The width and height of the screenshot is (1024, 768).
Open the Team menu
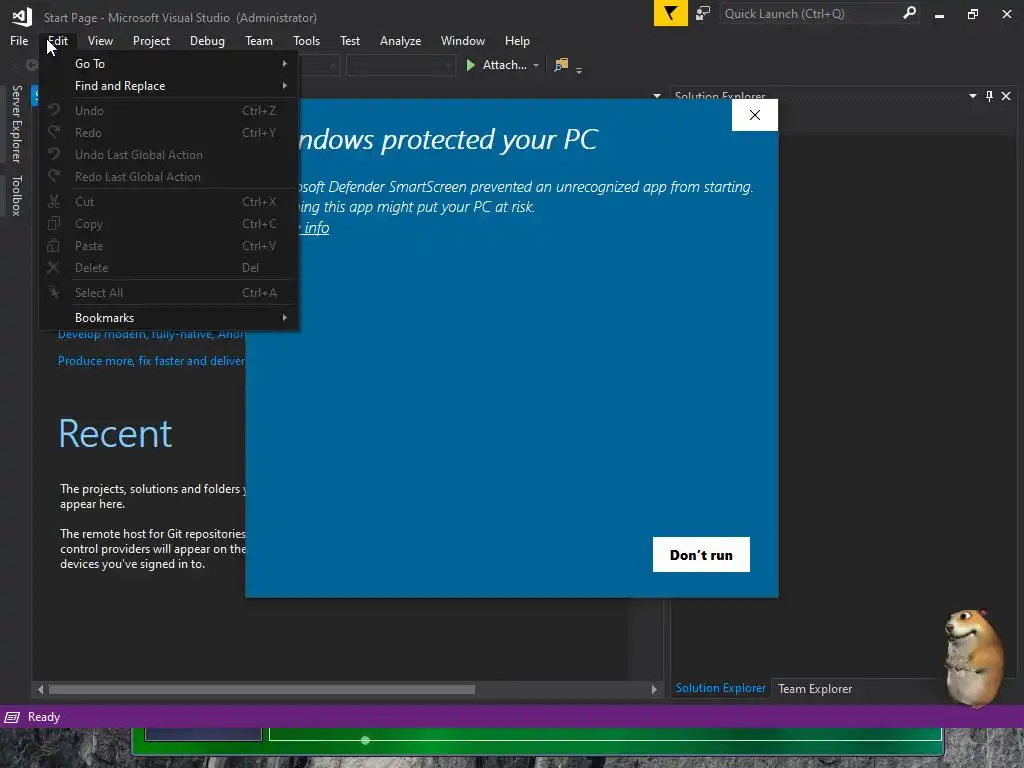coord(259,40)
